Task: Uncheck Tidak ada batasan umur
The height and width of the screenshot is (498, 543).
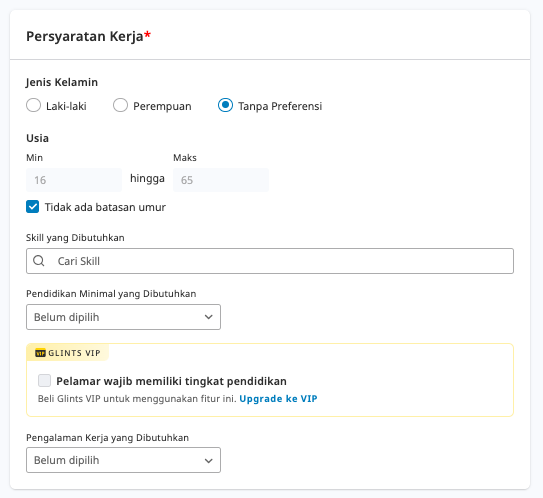Action: (33, 207)
